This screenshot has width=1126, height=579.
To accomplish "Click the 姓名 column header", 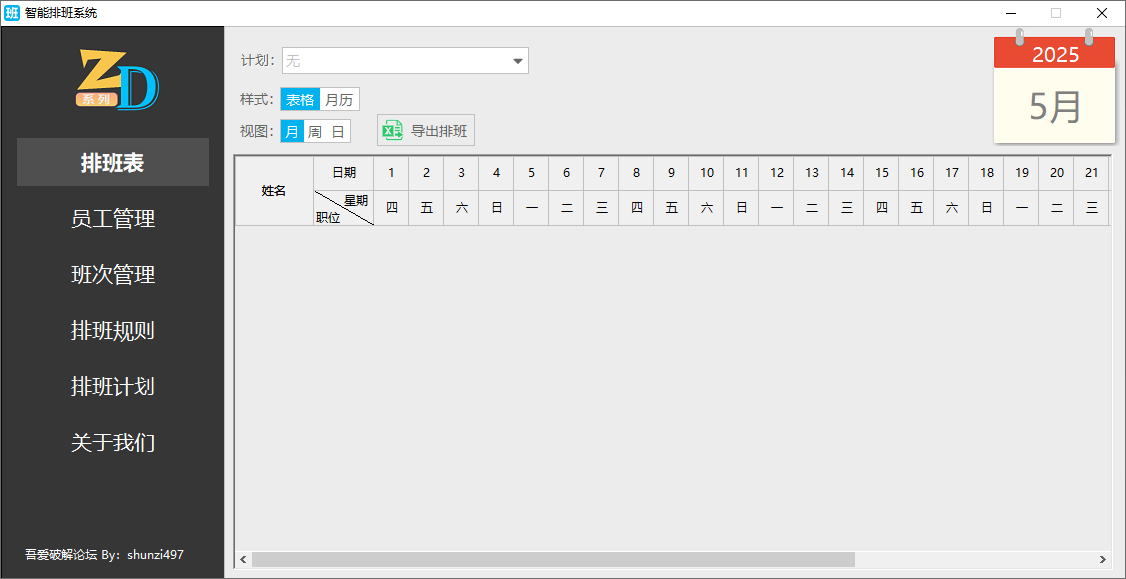I will tap(274, 191).
